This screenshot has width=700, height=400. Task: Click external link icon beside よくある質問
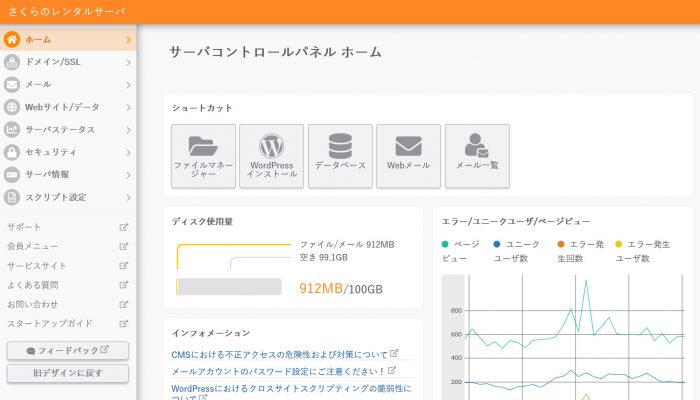124,284
